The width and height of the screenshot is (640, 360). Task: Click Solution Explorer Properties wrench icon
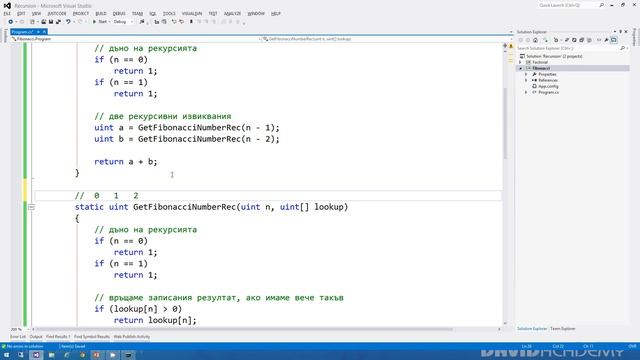(x=607, y=40)
